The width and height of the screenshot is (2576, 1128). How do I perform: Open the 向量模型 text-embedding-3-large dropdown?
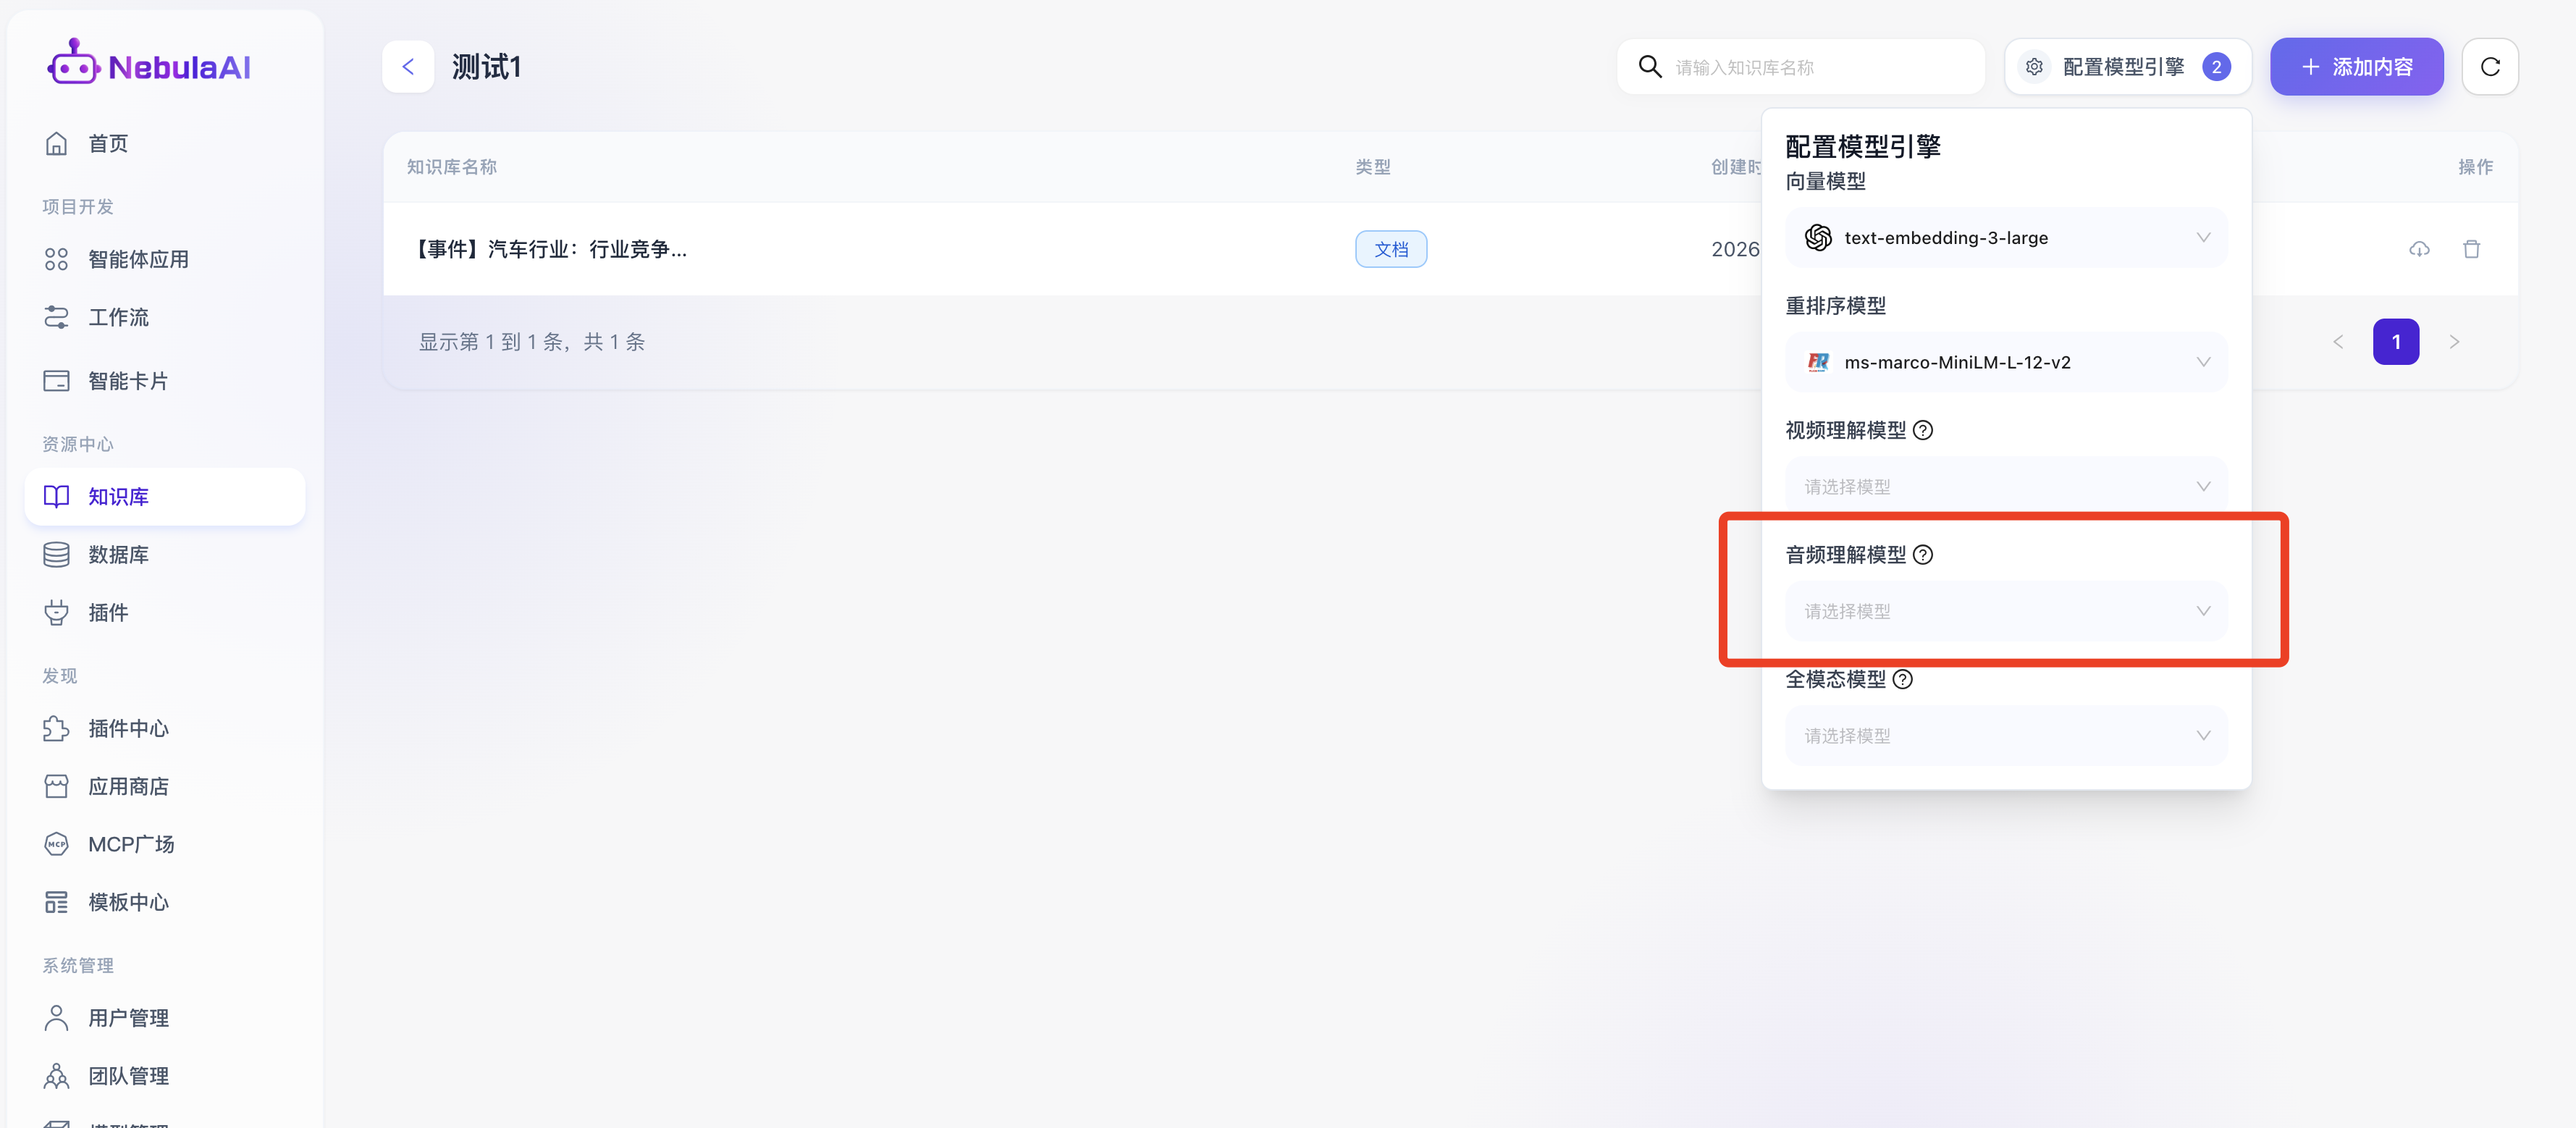coord(2005,238)
